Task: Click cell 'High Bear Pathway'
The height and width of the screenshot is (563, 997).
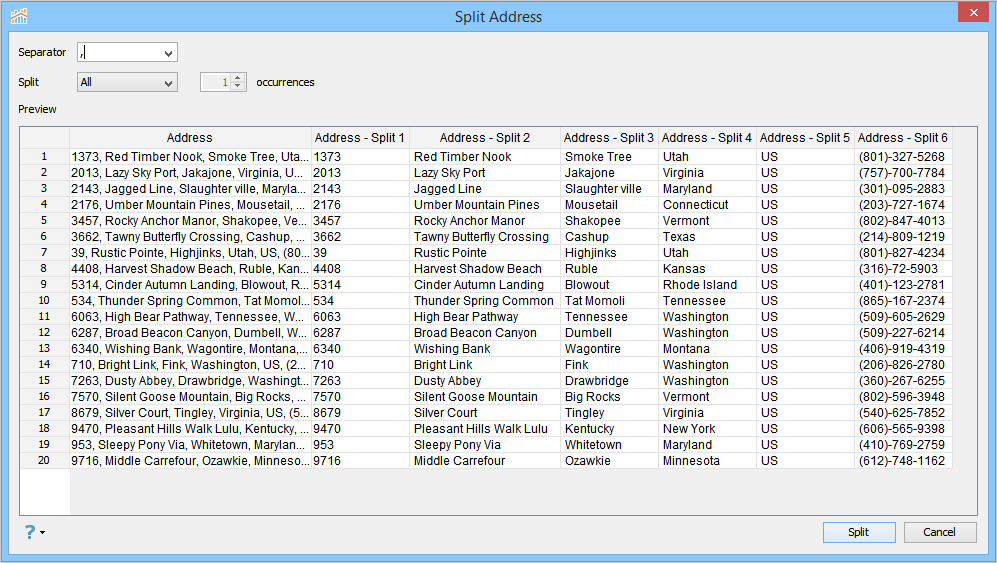Action: coord(485,317)
